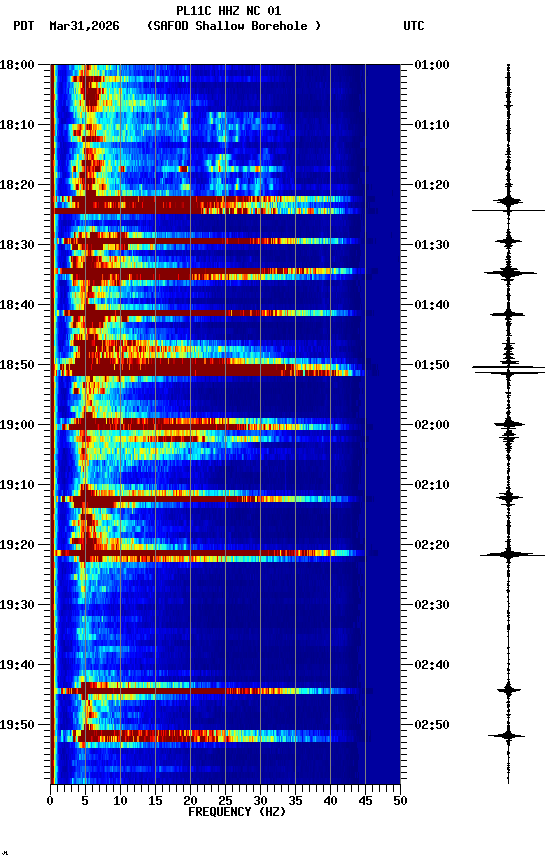This screenshot has height=864, width=552.
Task: Click the large seismogram spike near 01:50 UTC
Action: (508, 369)
